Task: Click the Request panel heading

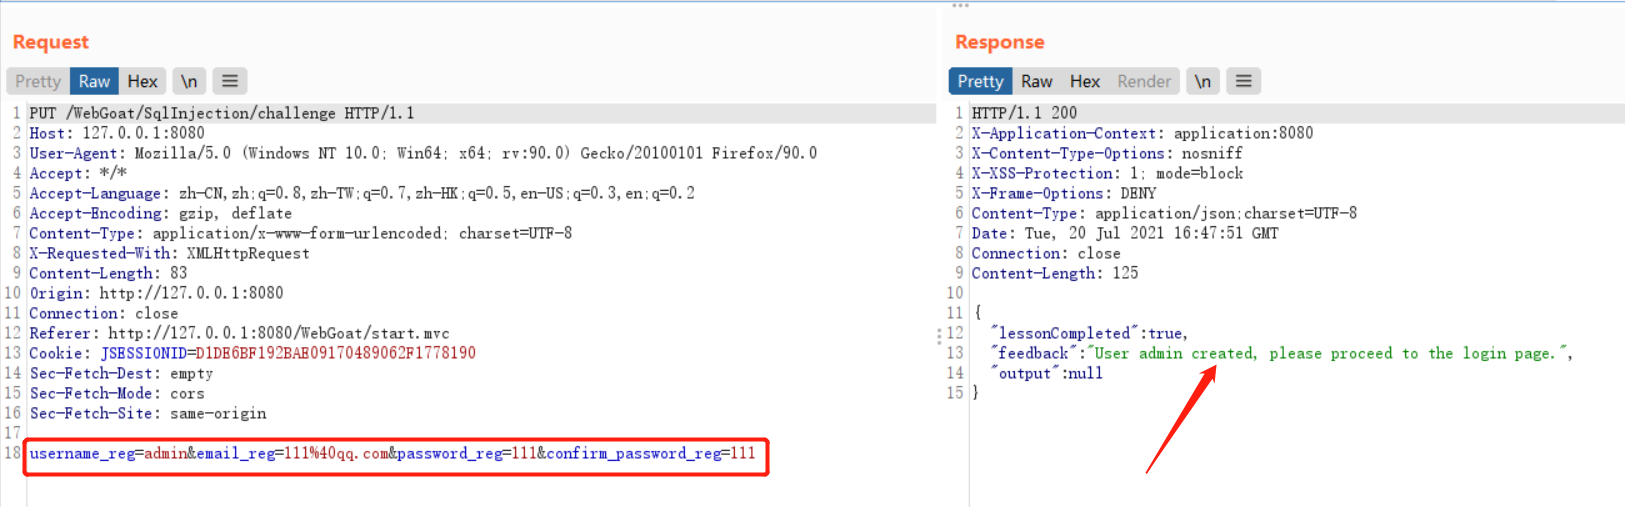Action: [51, 42]
